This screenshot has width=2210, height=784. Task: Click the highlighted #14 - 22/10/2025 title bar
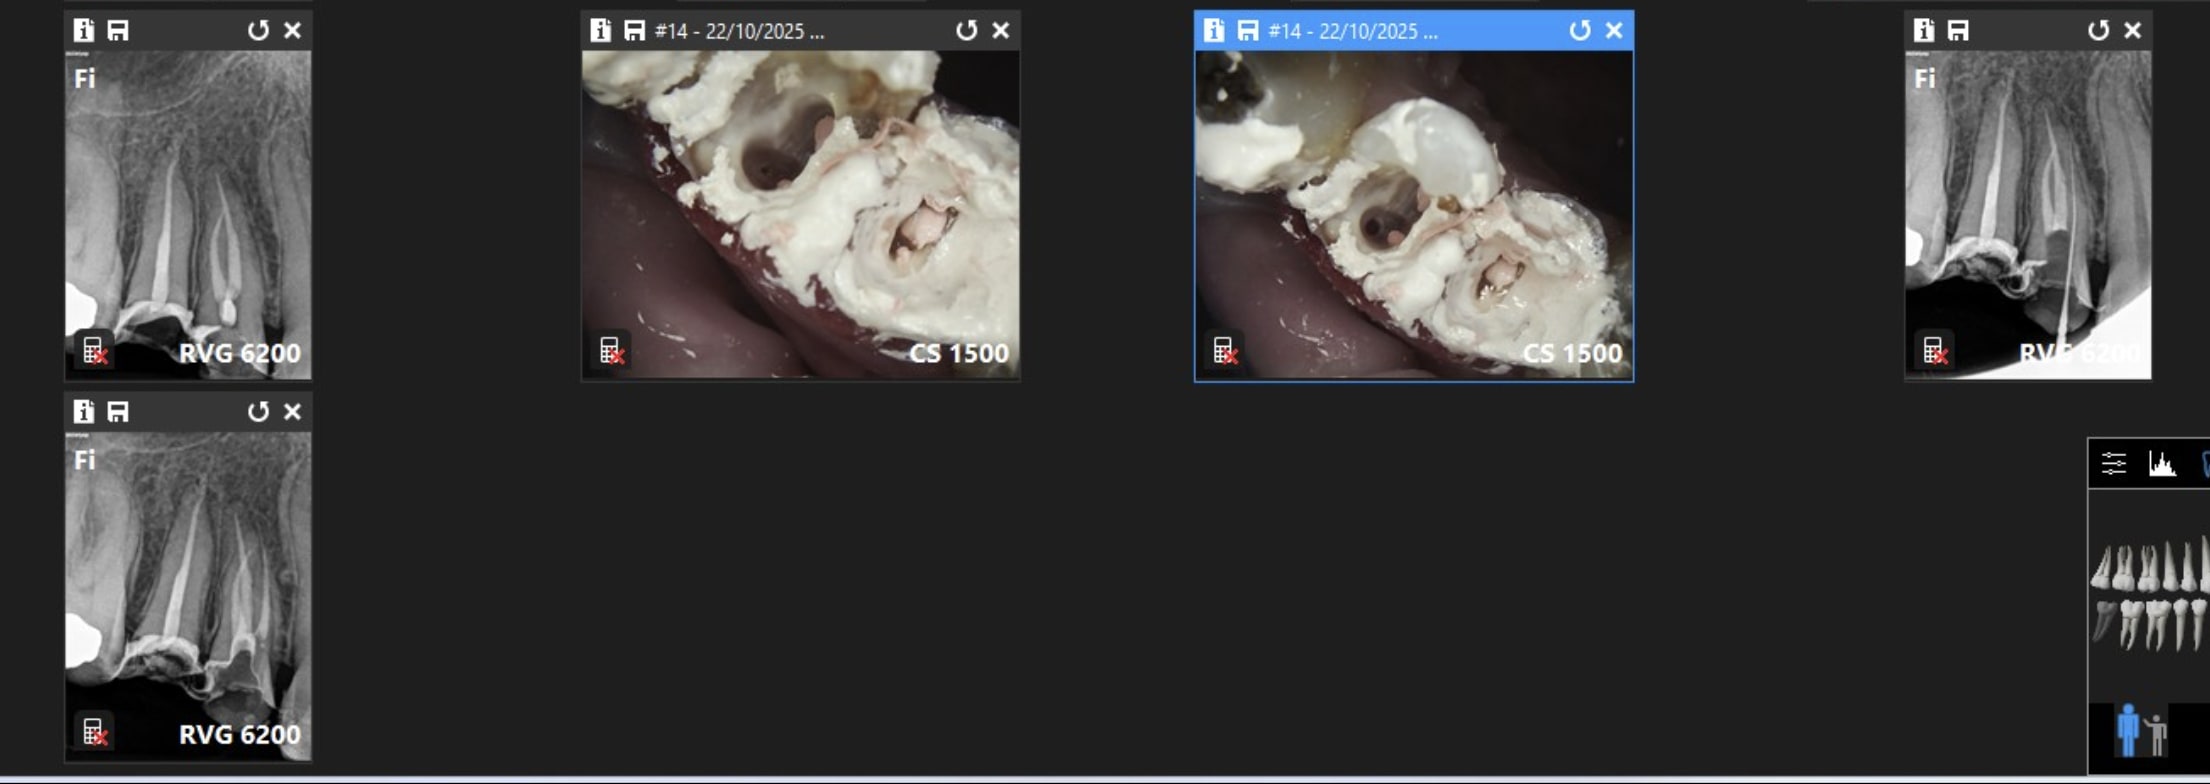1400,30
